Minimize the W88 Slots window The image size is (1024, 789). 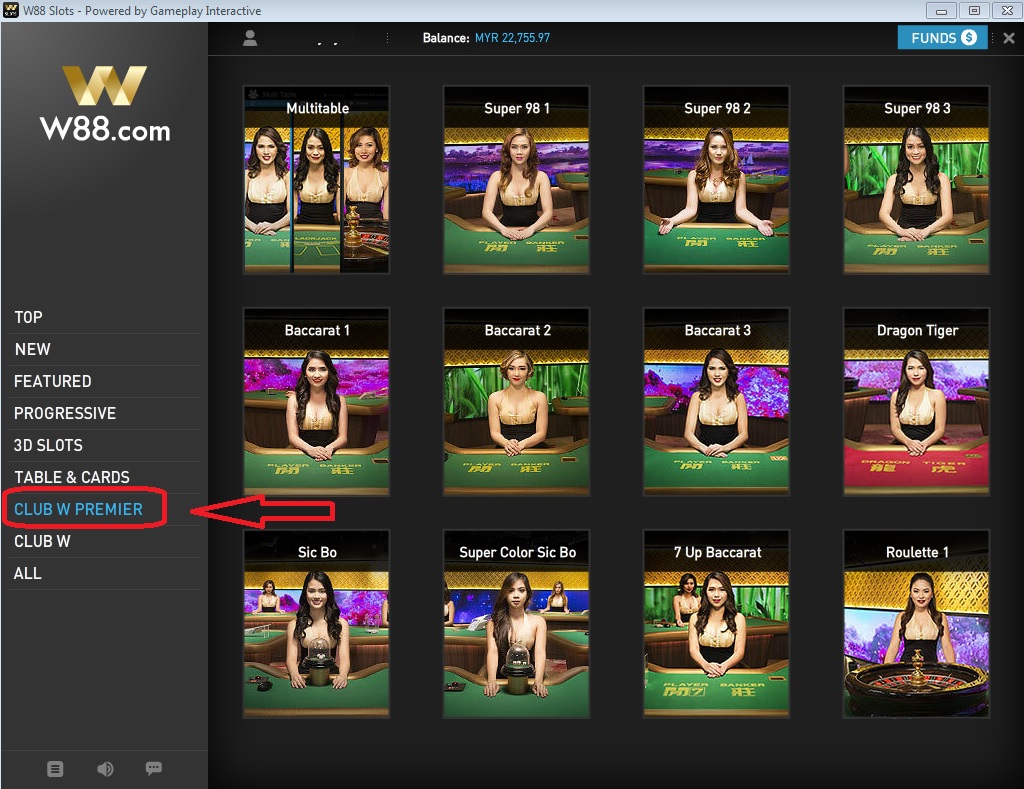(941, 10)
